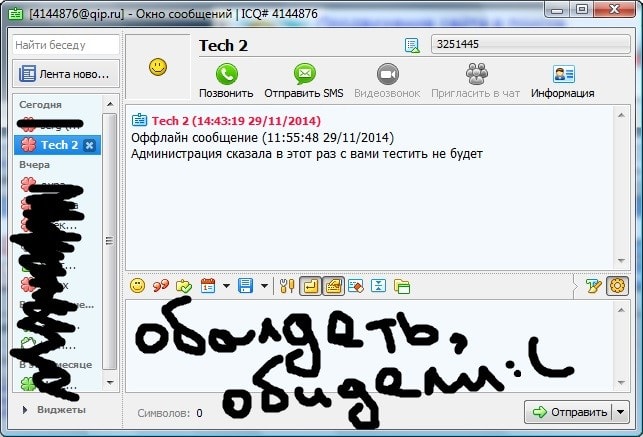This screenshot has width=643, height=437.
Task: Click the Найти беседу search field
Action: [66, 45]
